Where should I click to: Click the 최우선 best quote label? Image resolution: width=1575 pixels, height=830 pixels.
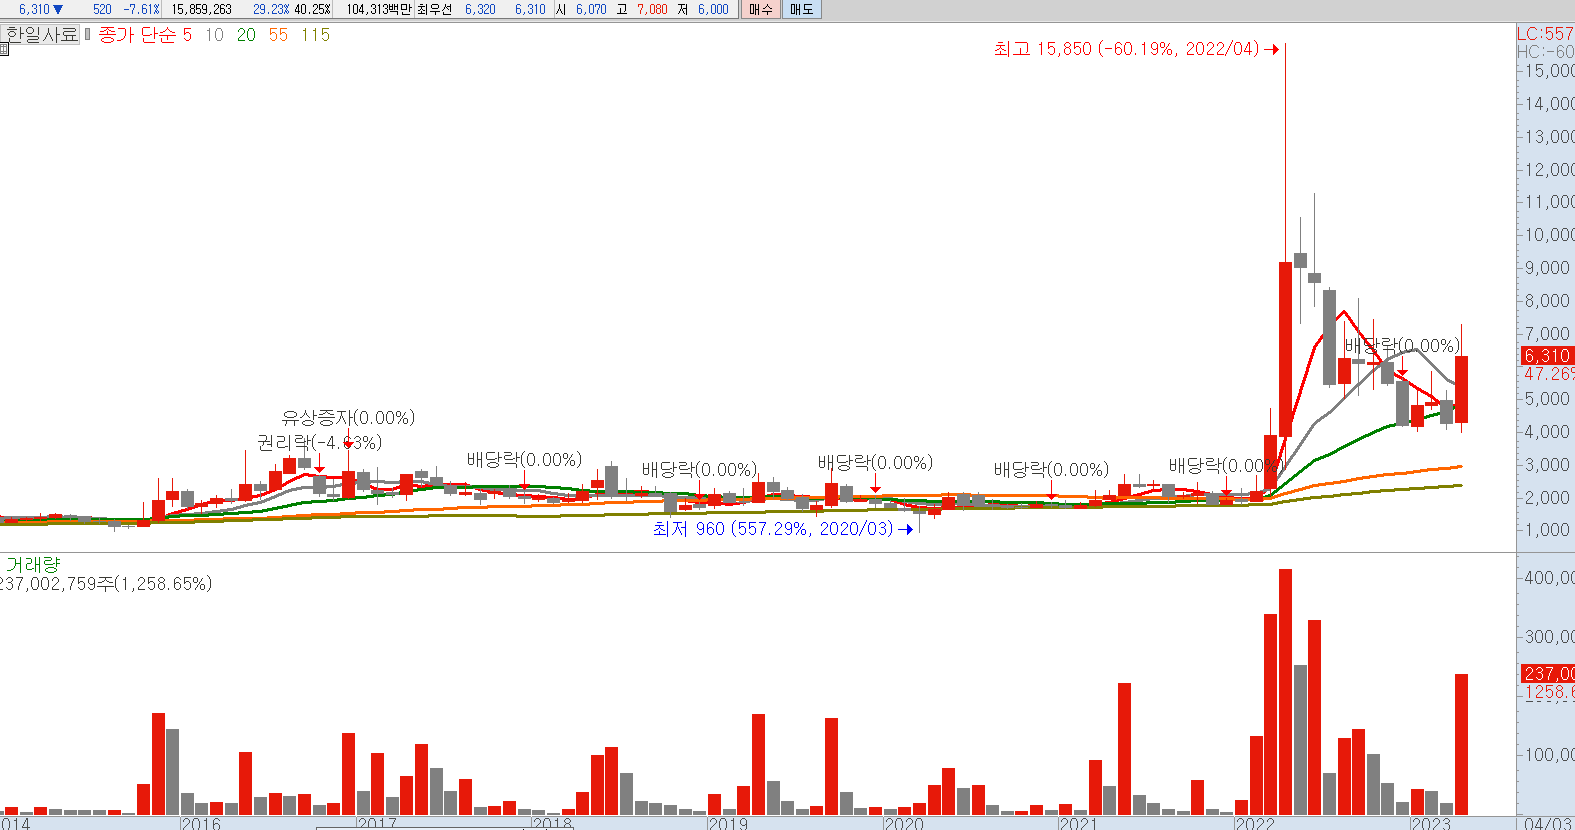(x=434, y=9)
